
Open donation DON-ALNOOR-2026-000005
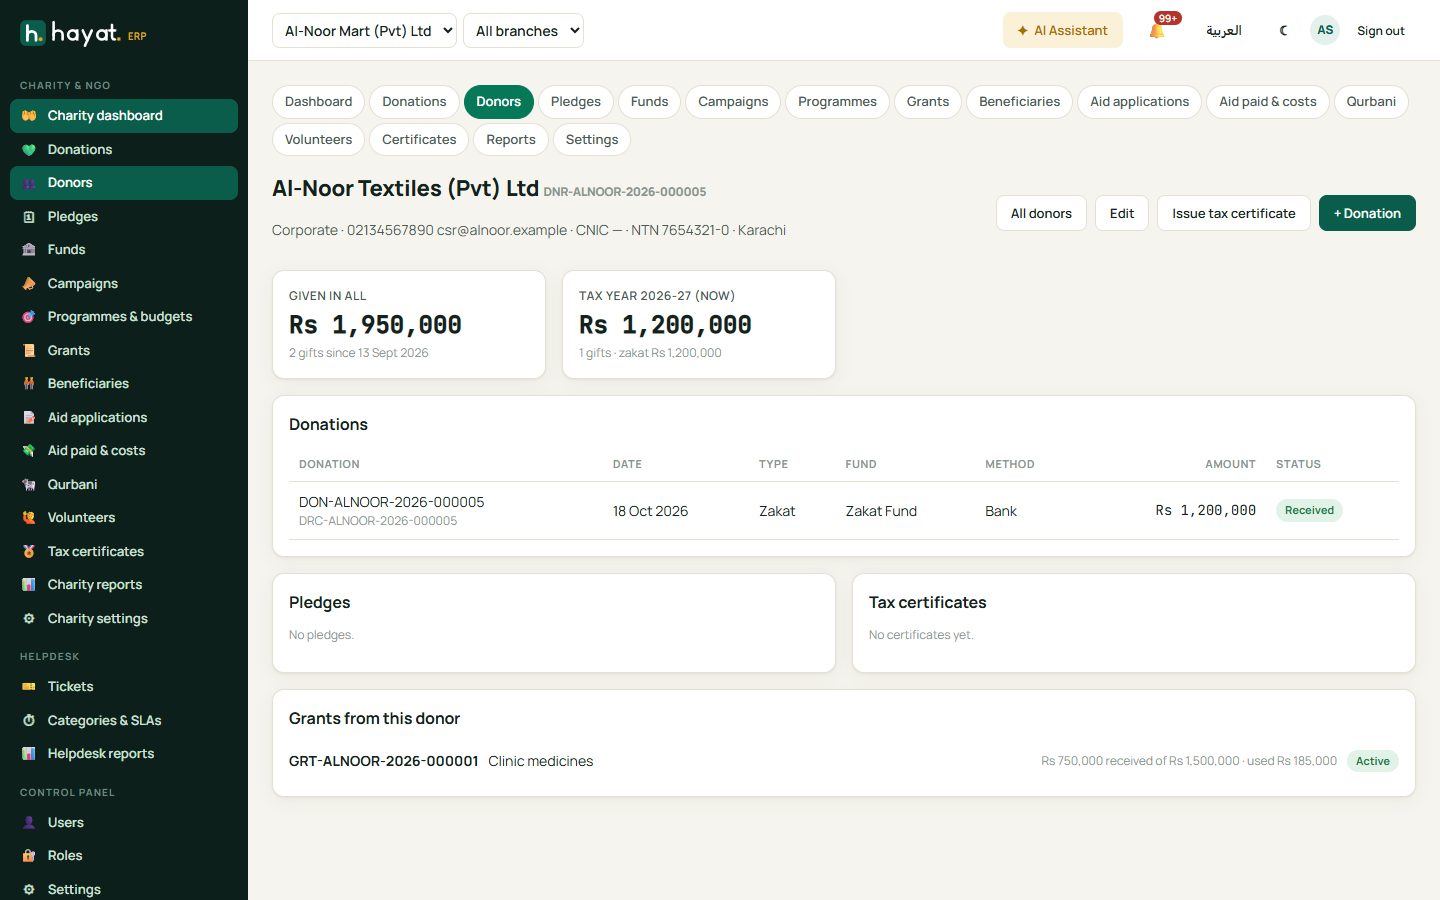click(x=391, y=502)
